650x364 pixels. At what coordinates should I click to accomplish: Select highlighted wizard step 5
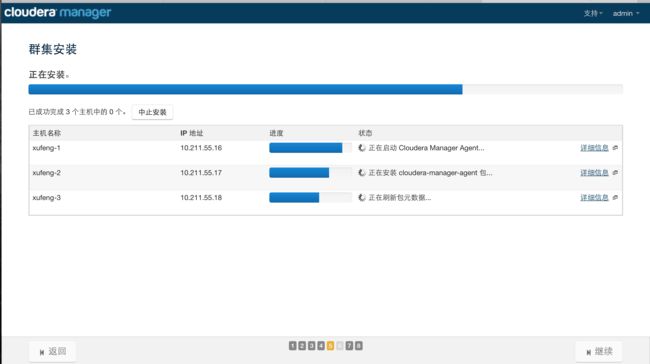[x=330, y=345]
